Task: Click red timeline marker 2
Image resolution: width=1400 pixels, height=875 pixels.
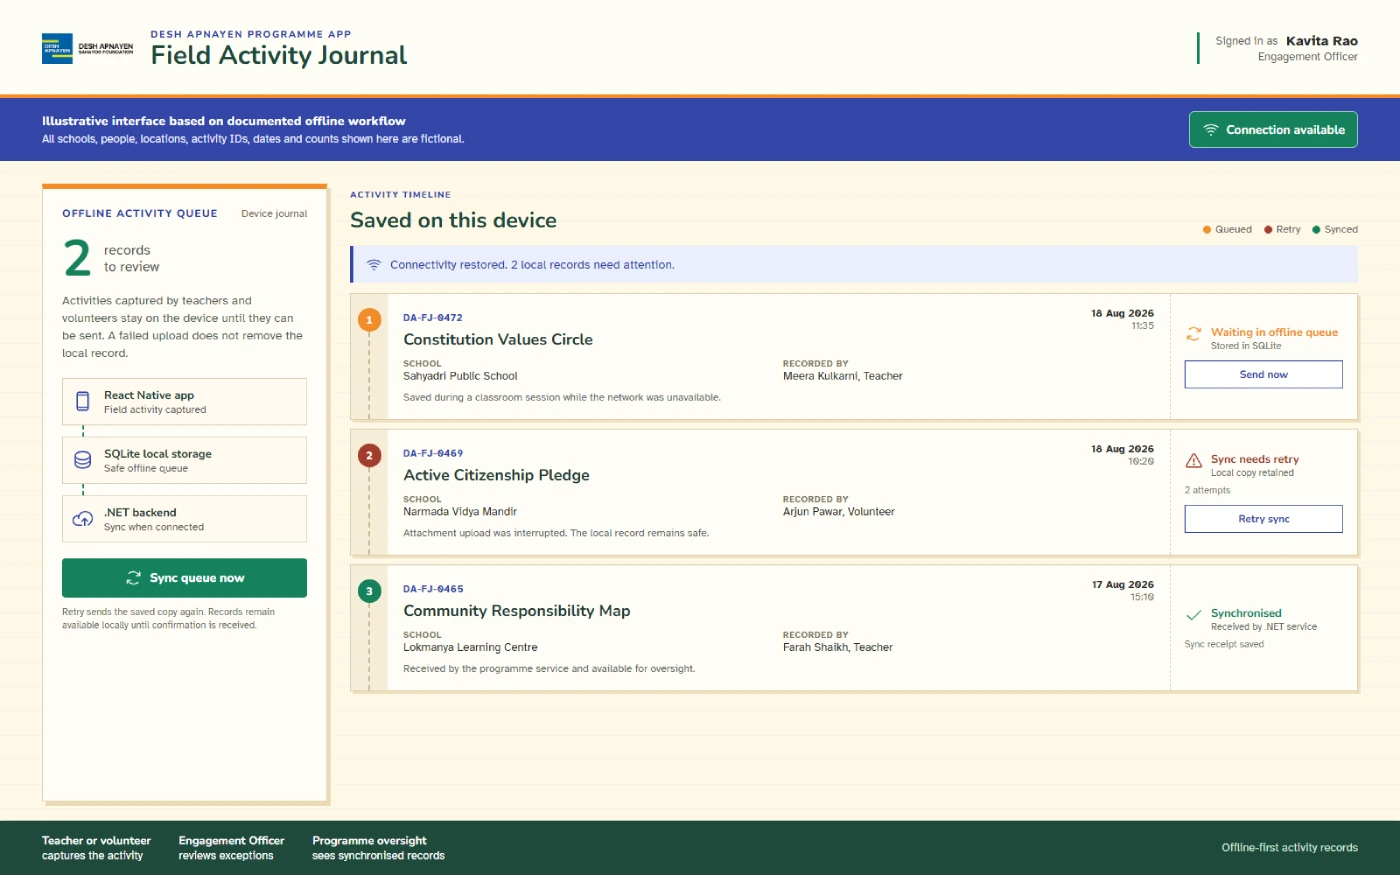Action: (x=369, y=456)
